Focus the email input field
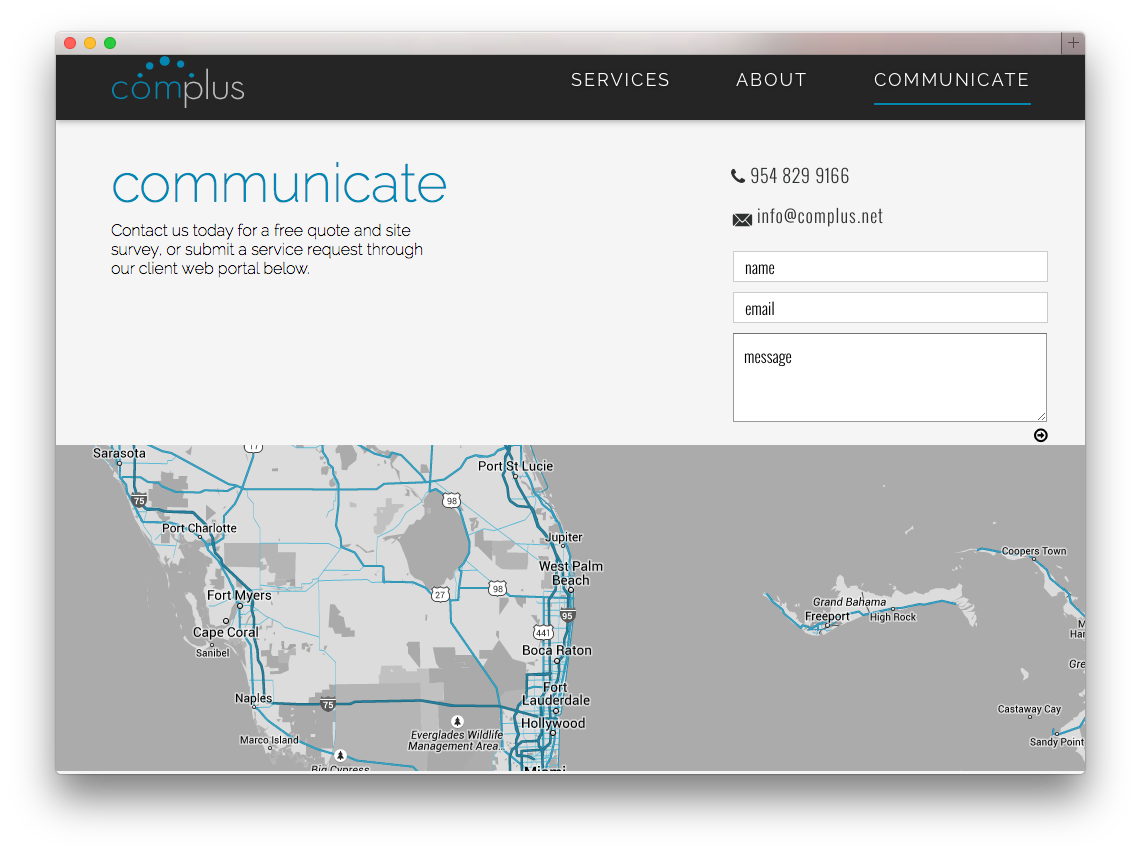The width and height of the screenshot is (1141, 854). click(x=890, y=308)
